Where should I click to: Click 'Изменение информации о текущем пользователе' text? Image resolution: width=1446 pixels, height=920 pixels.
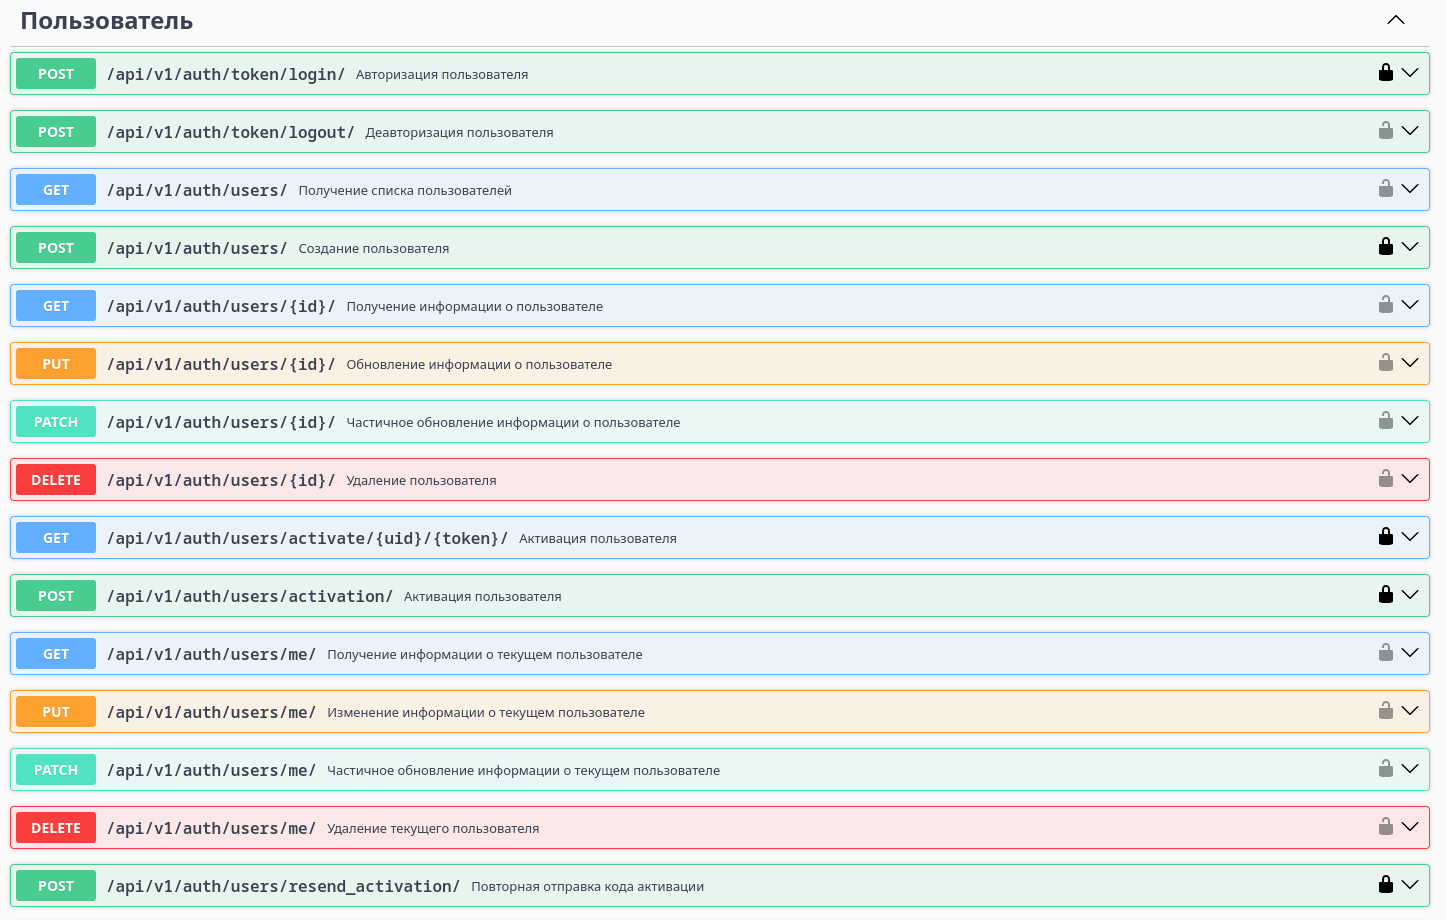(486, 712)
